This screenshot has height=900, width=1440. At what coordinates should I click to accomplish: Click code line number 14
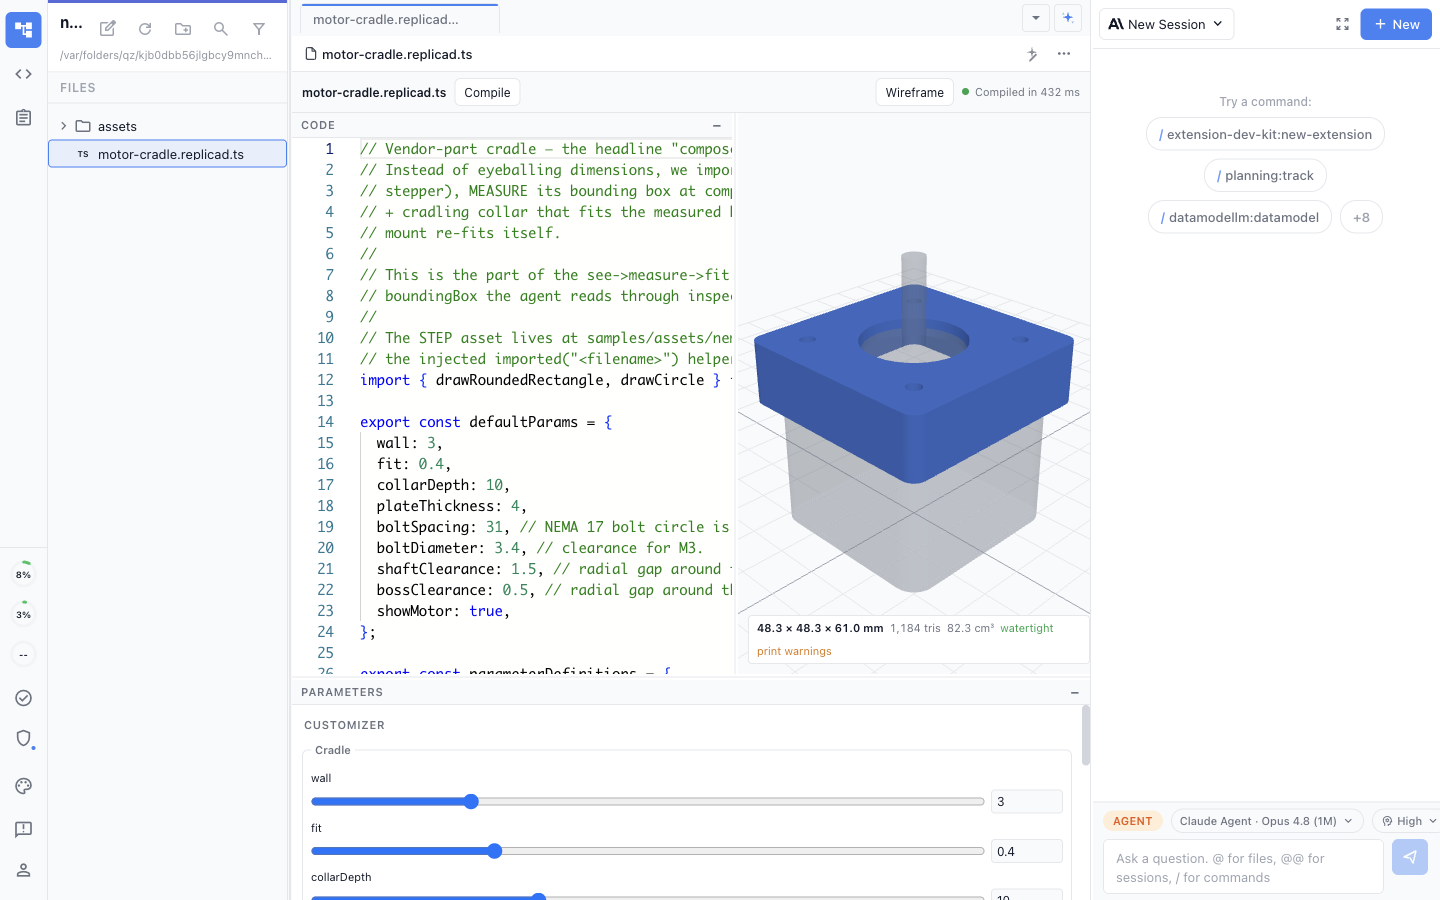coord(325,422)
